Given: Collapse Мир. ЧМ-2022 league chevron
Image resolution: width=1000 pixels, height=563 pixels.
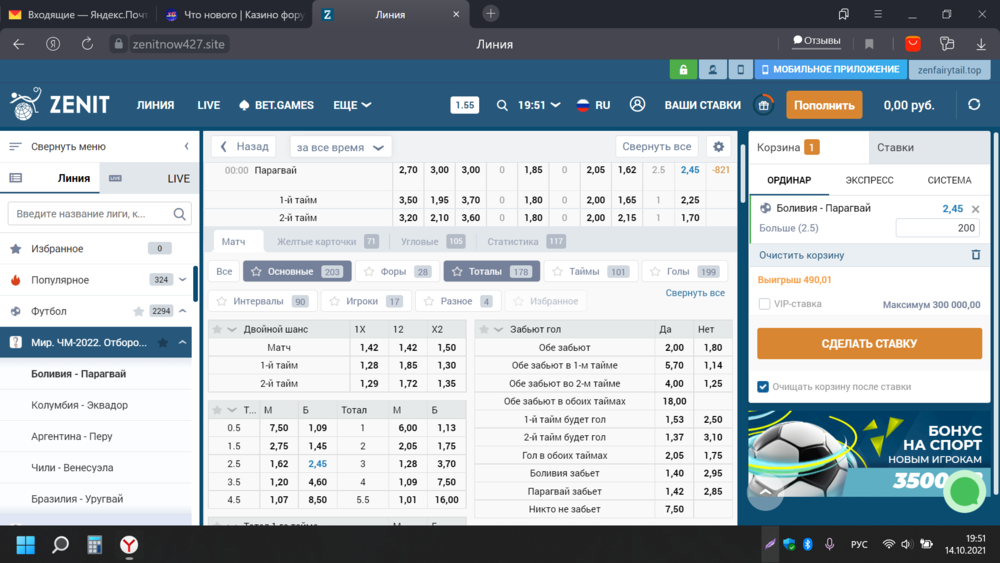Looking at the screenshot, I should coord(183,342).
